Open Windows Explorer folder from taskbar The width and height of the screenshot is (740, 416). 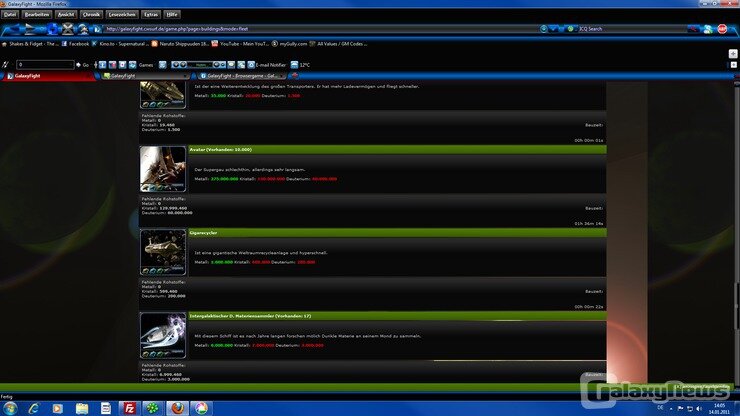click(x=82, y=408)
